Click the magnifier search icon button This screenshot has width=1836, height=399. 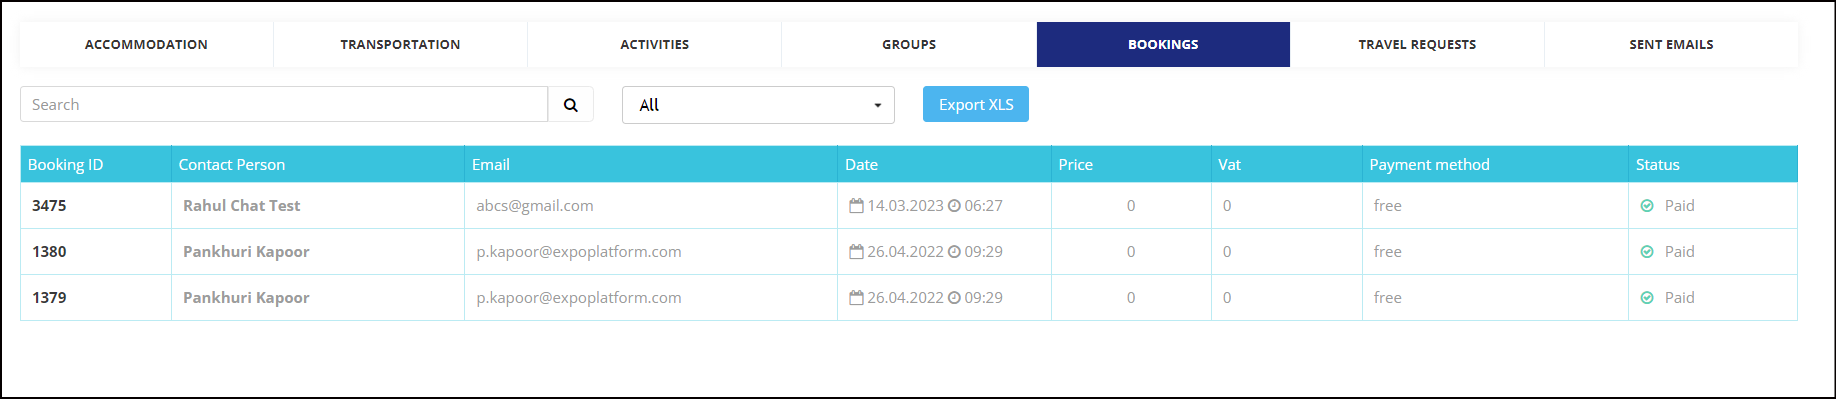point(571,105)
